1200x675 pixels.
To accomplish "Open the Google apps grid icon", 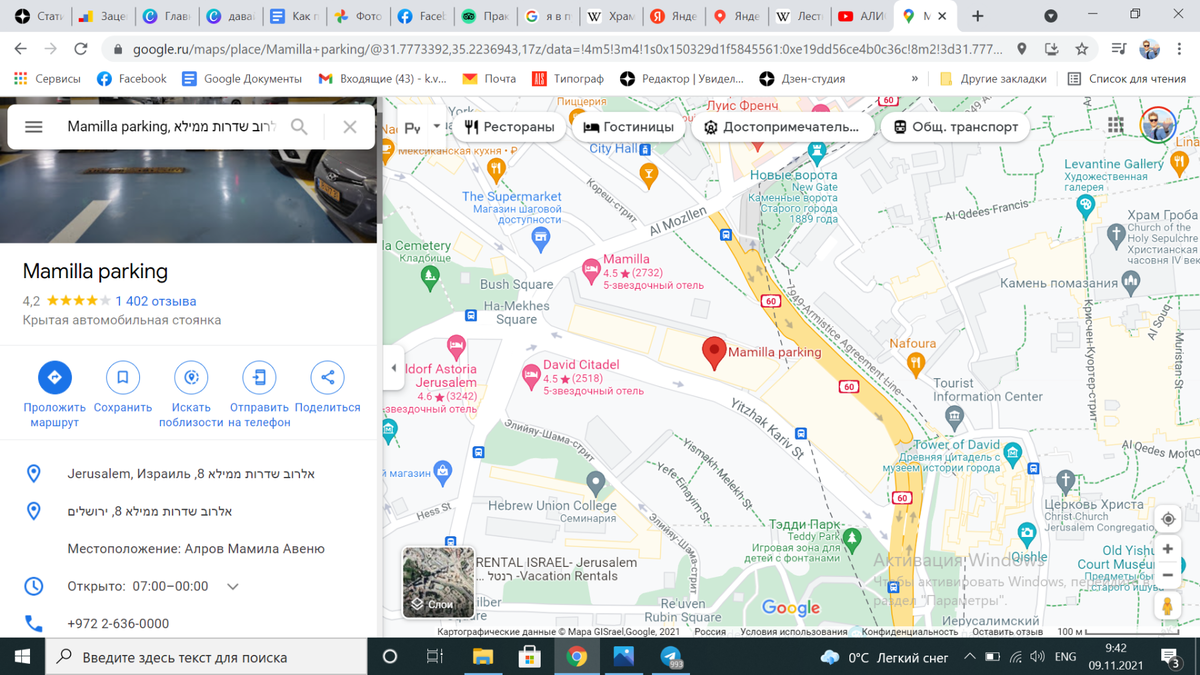I will [x=1116, y=125].
